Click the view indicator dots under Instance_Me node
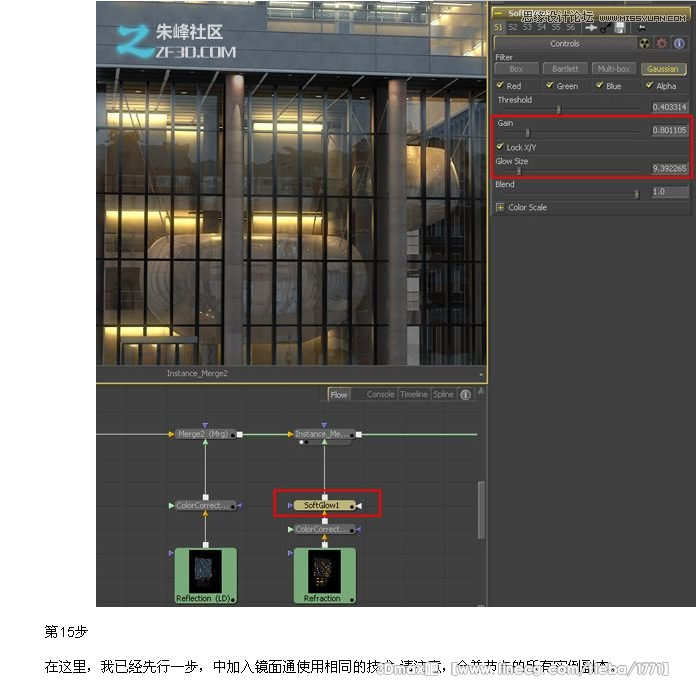 pos(304,442)
